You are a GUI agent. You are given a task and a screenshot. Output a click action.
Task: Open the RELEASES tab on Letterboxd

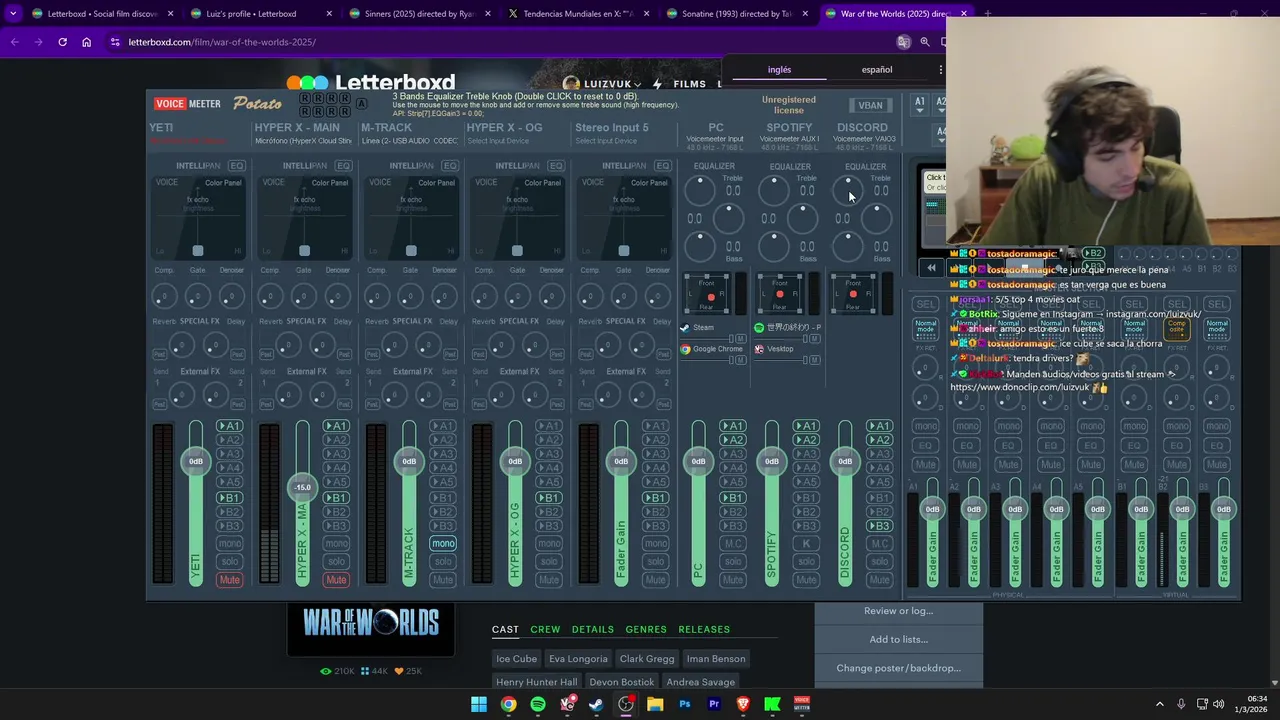pyautogui.click(x=704, y=629)
